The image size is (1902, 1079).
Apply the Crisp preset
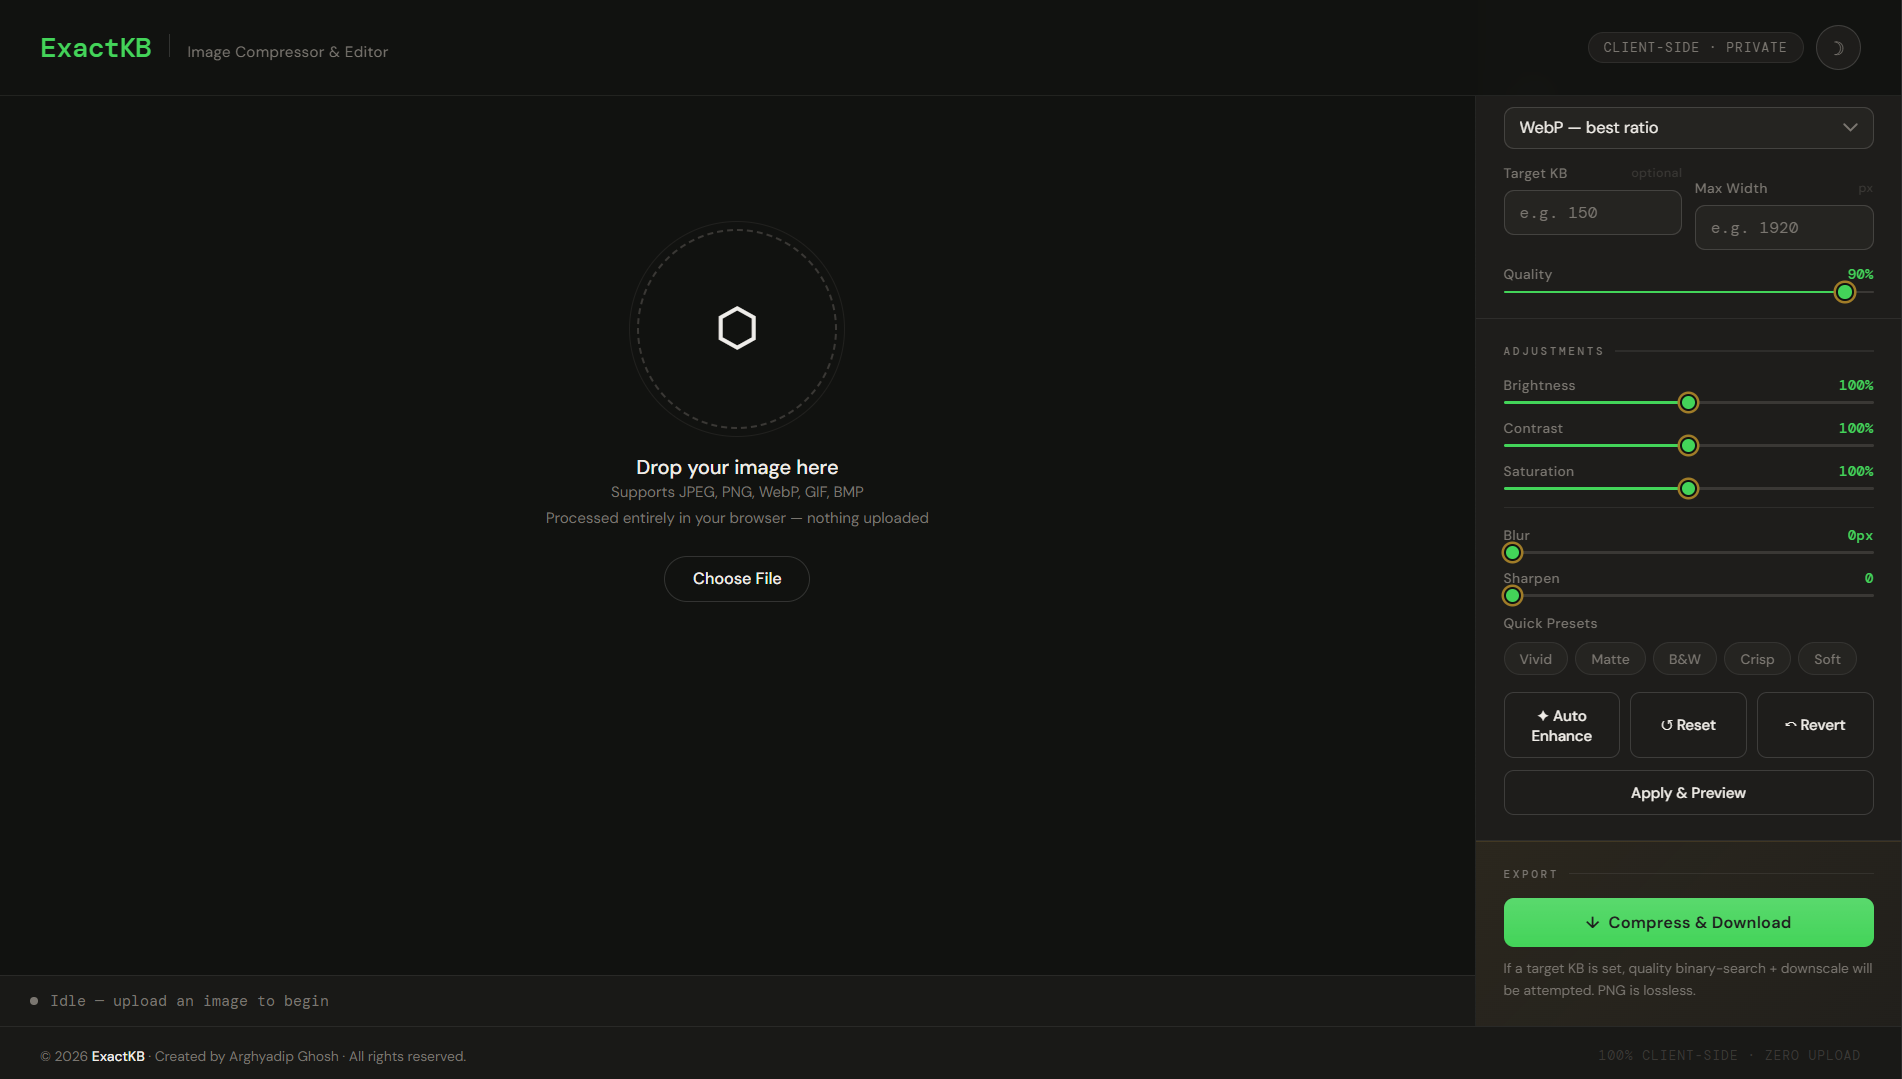[1756, 659]
